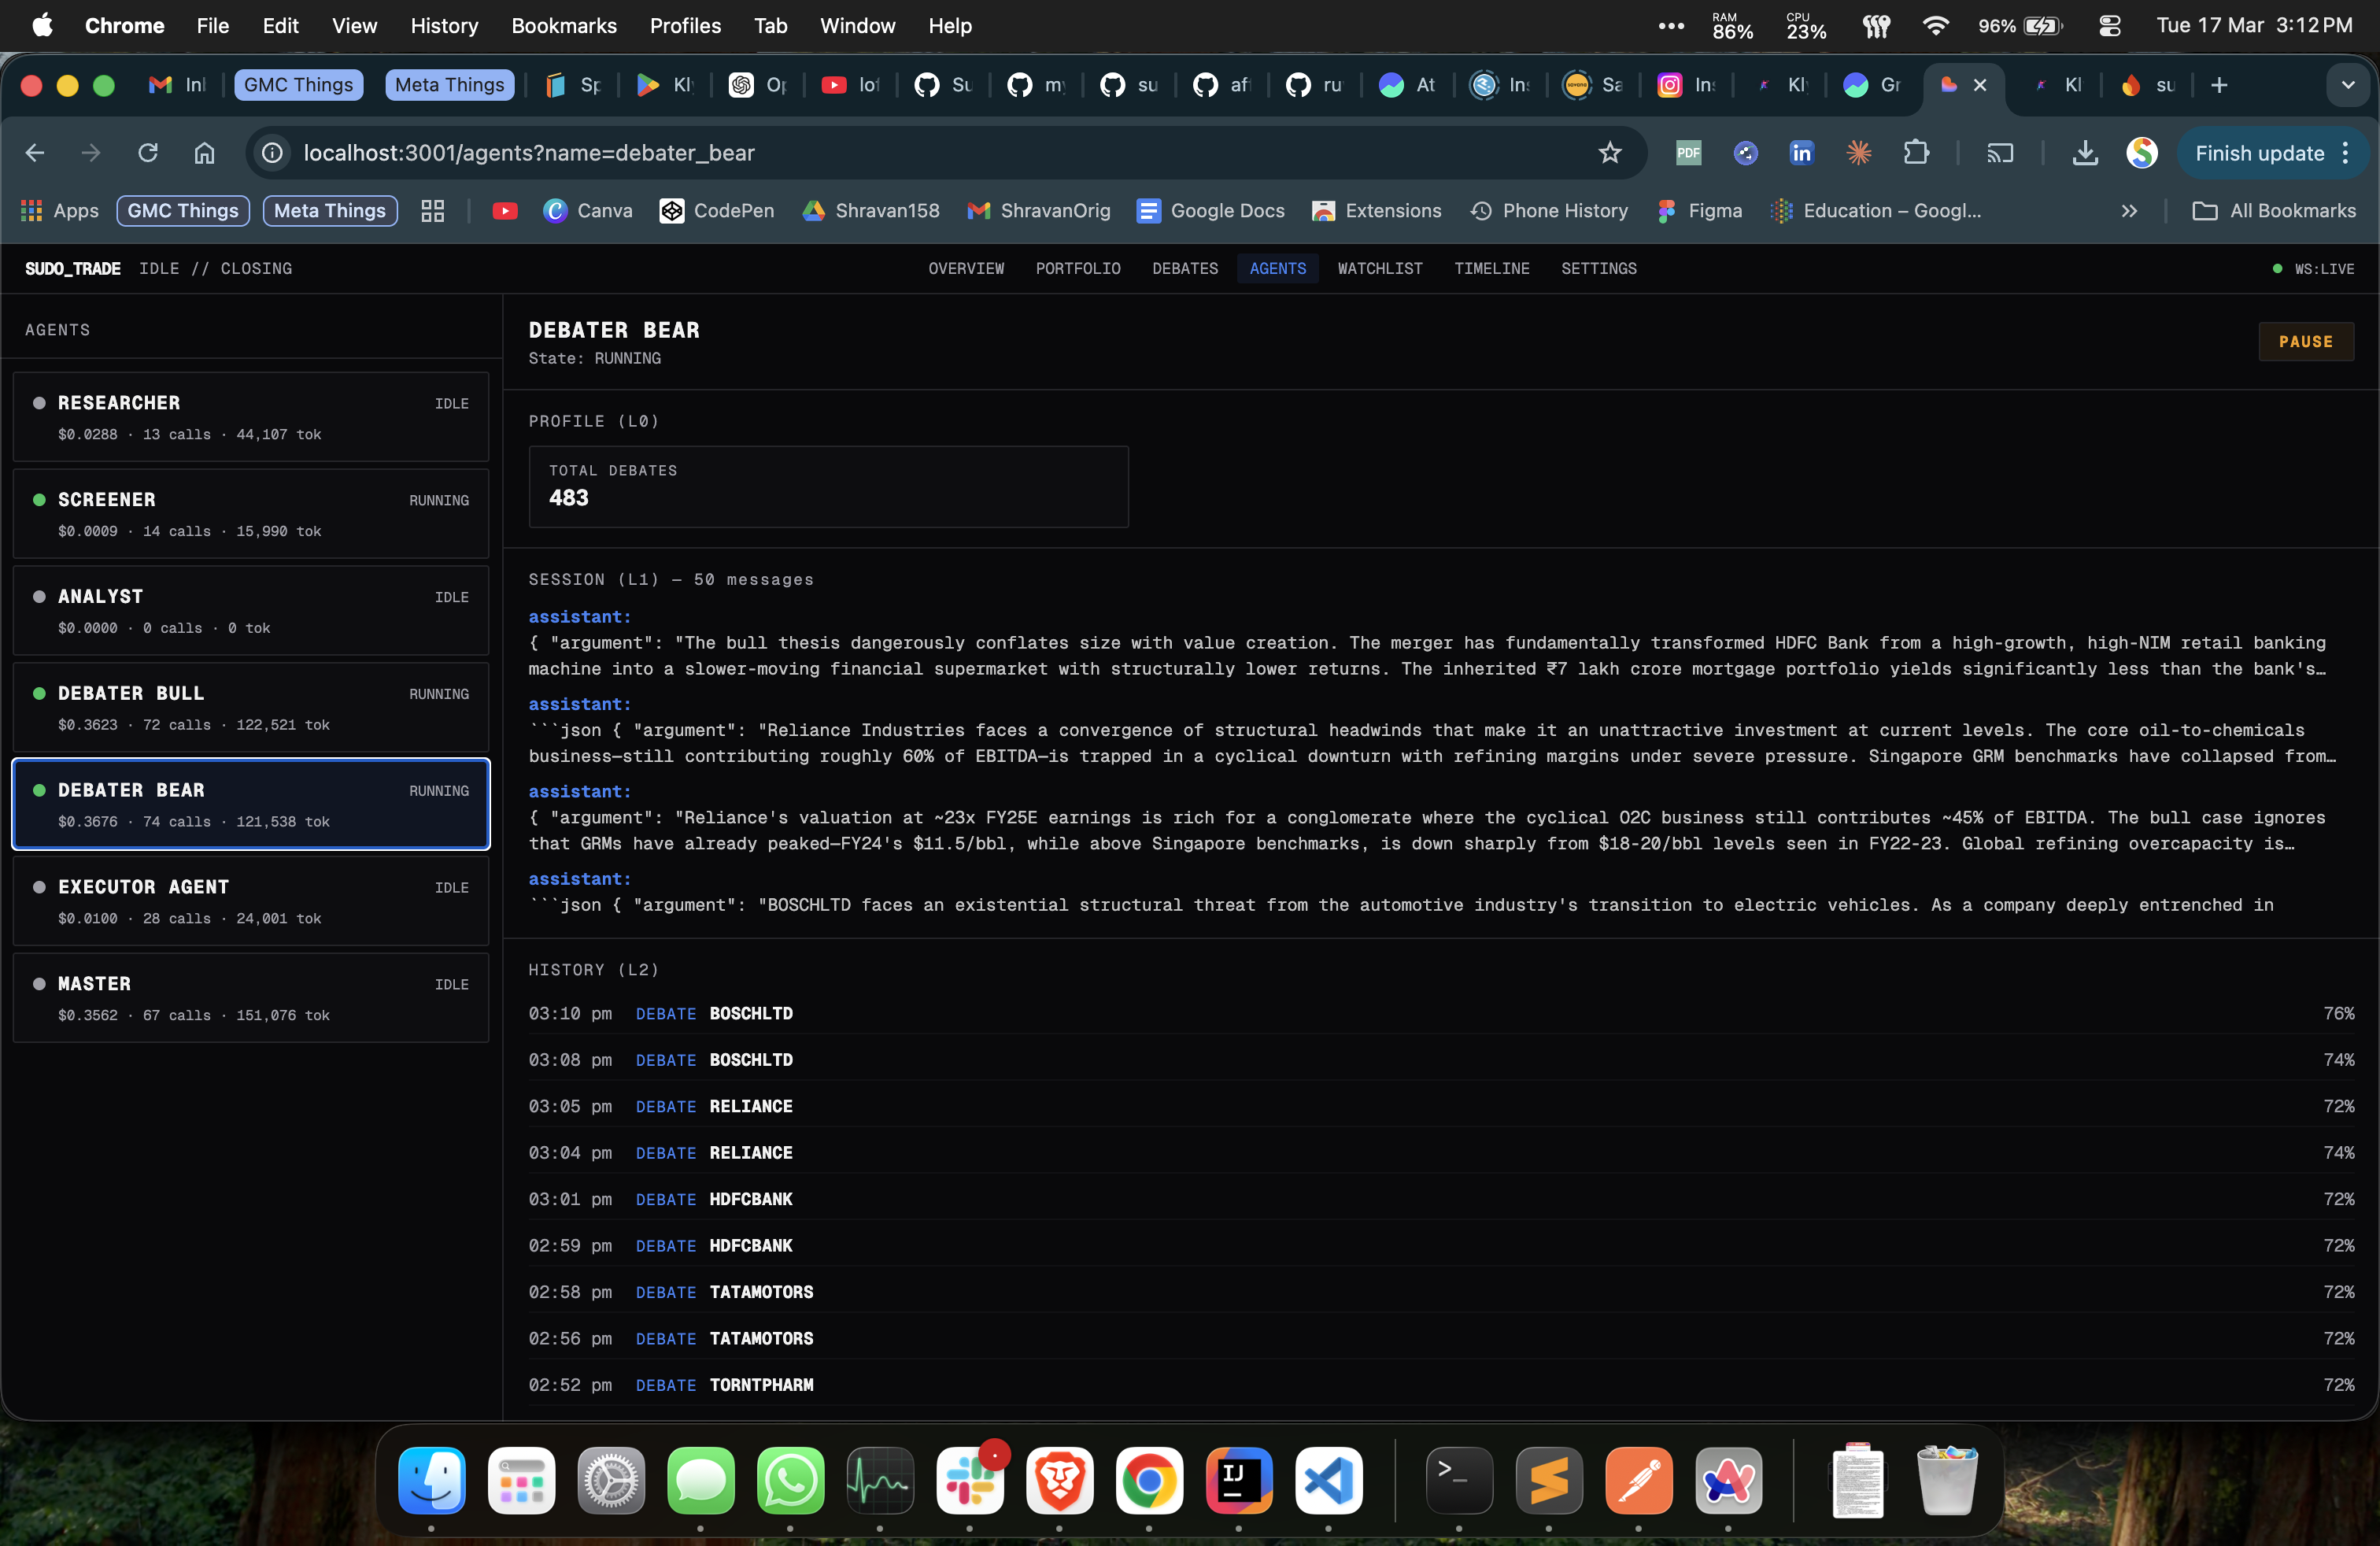2380x1546 pixels.
Task: Open the PORTFOLIO tab
Action: (x=1078, y=268)
